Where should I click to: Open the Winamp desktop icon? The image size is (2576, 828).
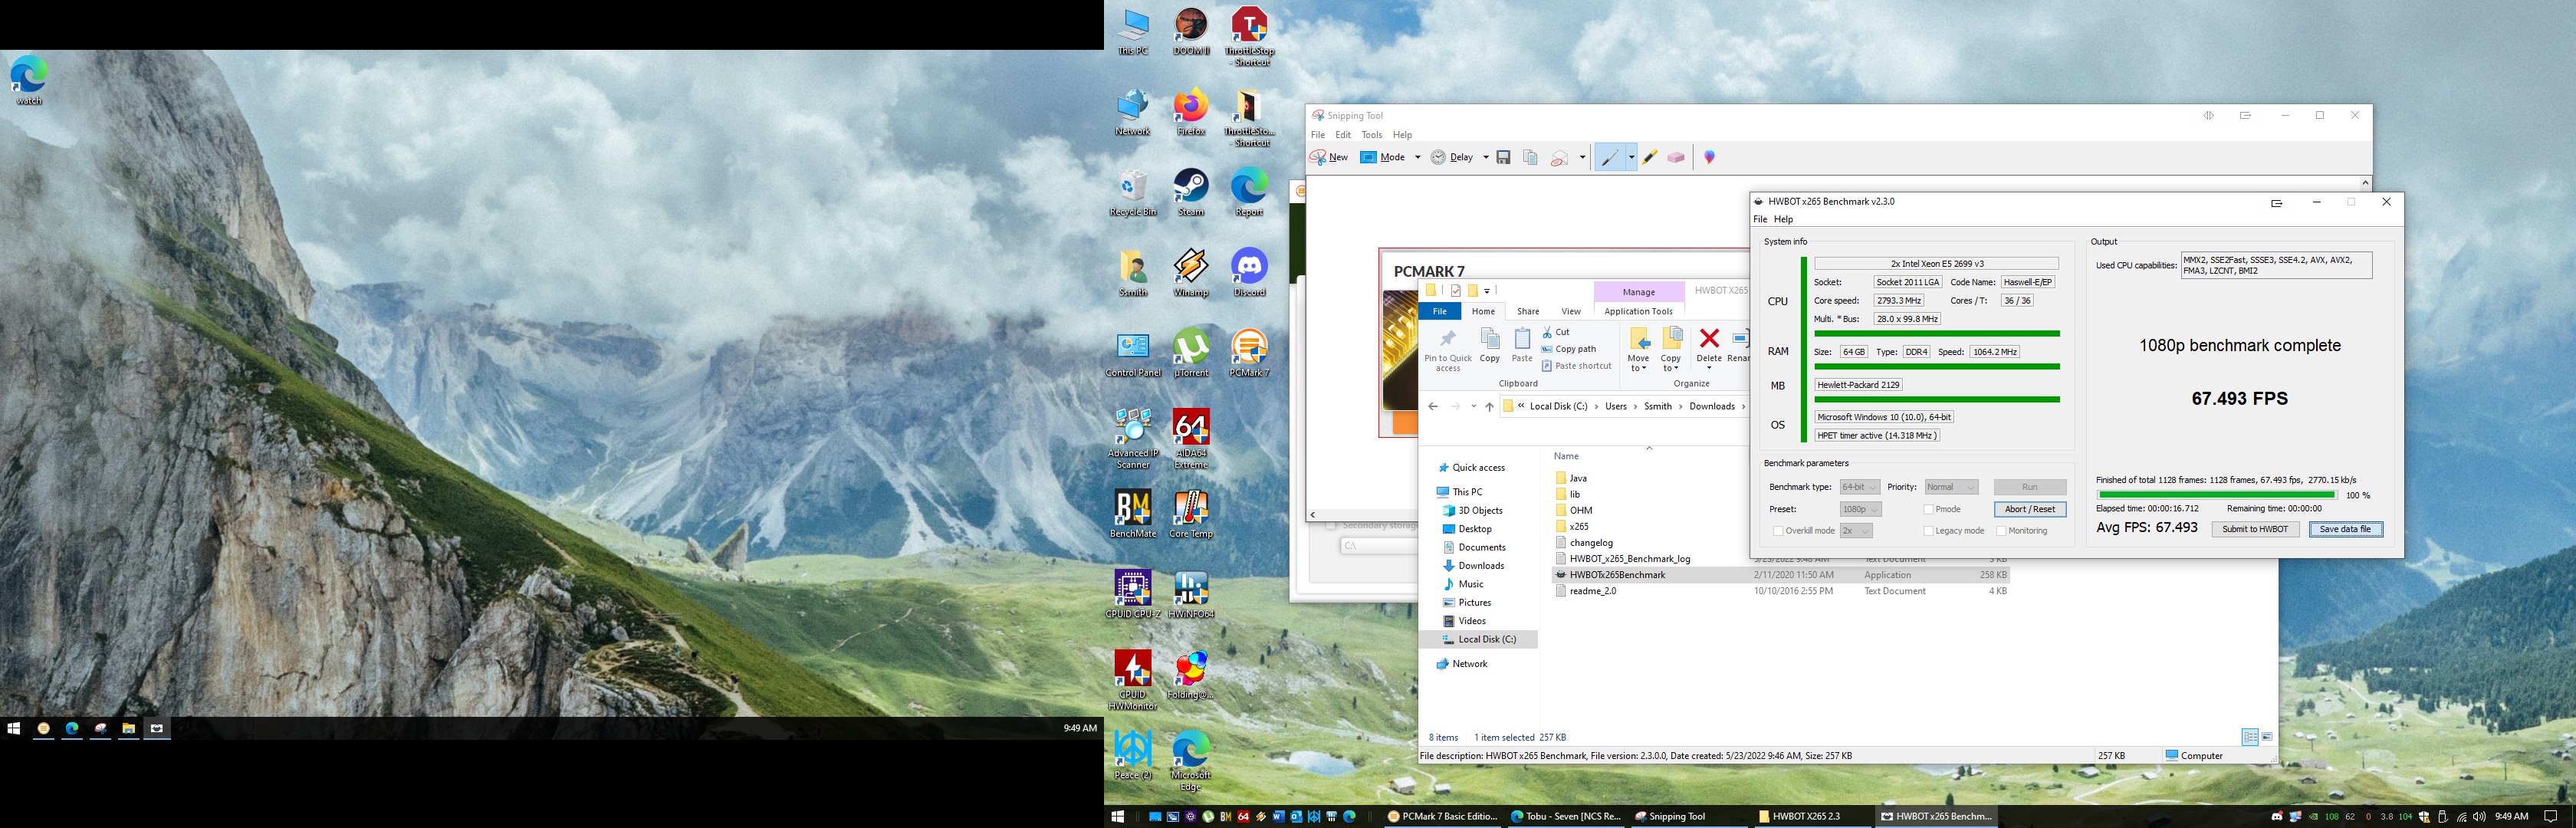tap(1191, 273)
